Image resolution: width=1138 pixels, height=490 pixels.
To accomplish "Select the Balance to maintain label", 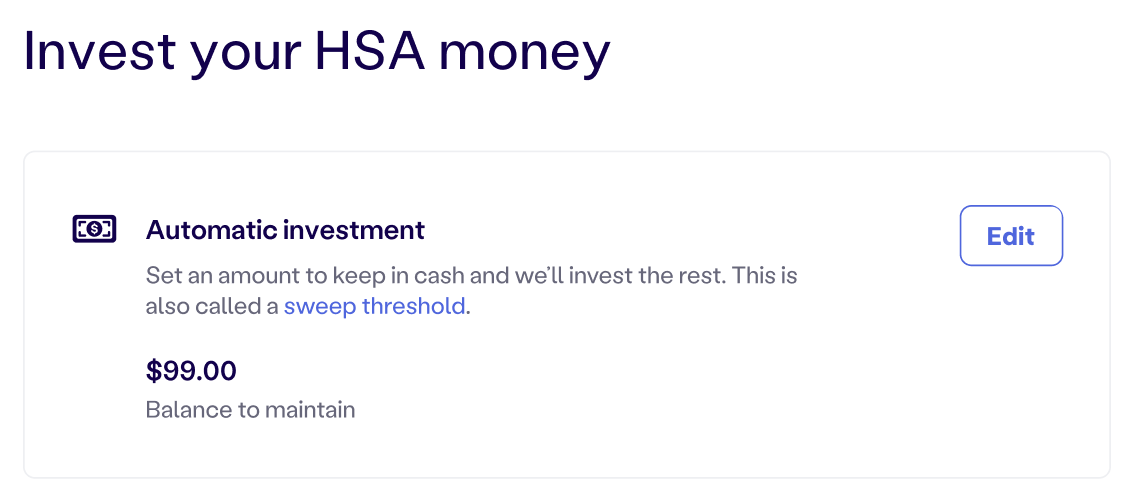I will [x=250, y=410].
